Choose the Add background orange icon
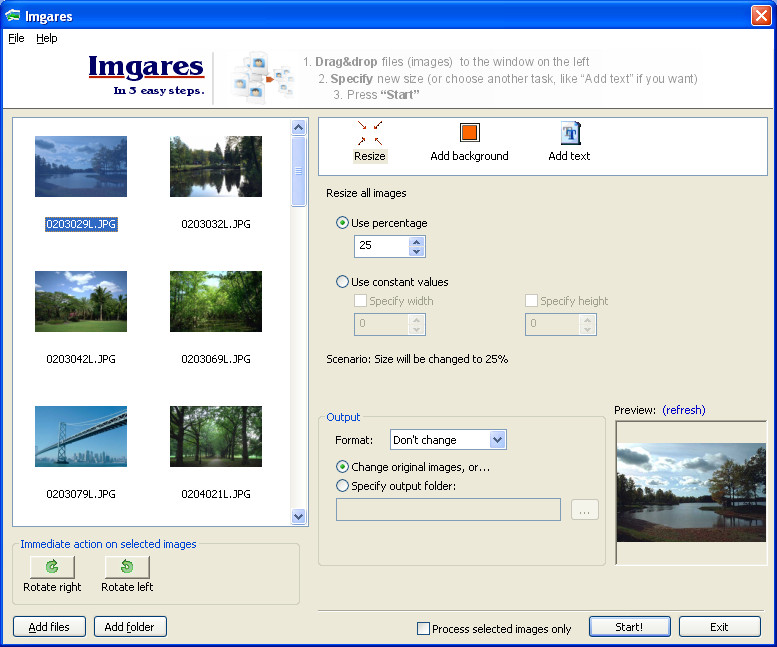 click(469, 133)
